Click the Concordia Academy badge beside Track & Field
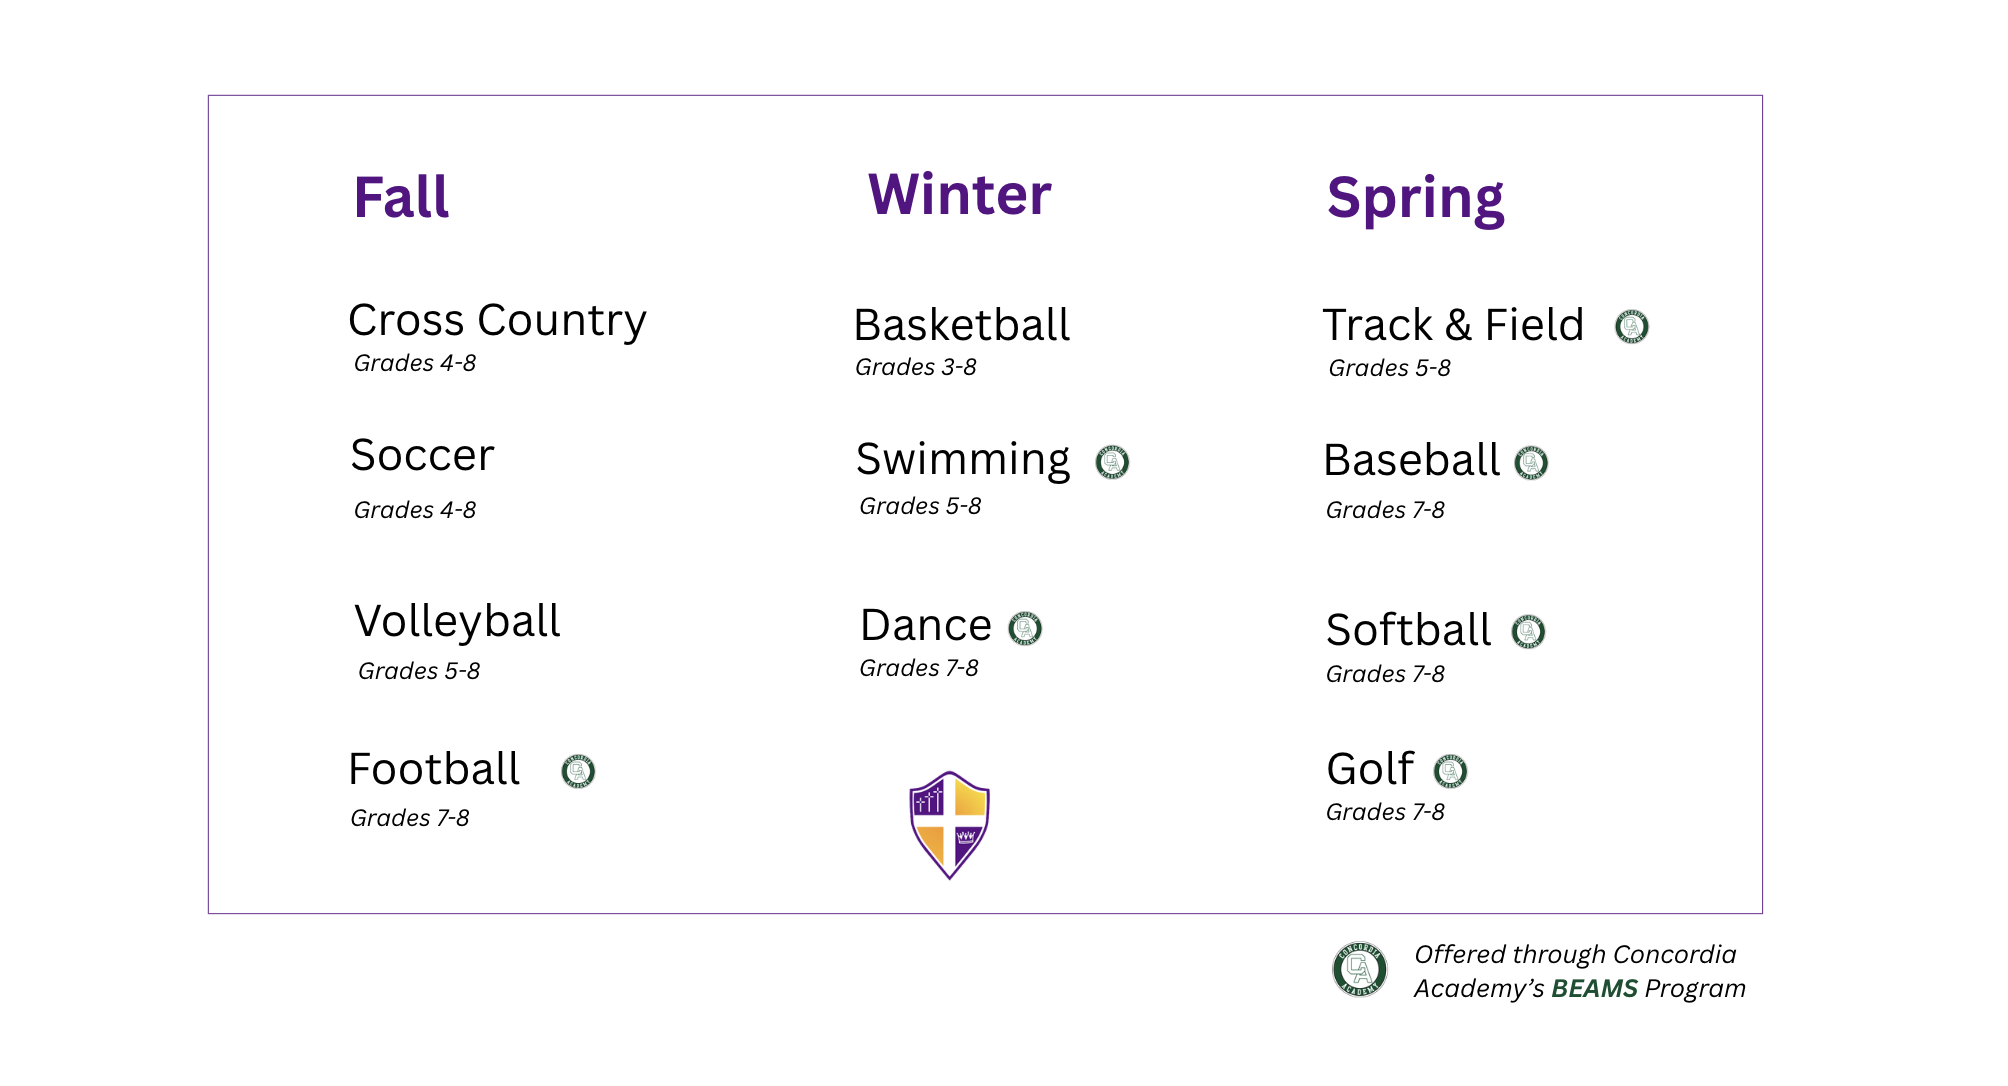 coord(1631,326)
